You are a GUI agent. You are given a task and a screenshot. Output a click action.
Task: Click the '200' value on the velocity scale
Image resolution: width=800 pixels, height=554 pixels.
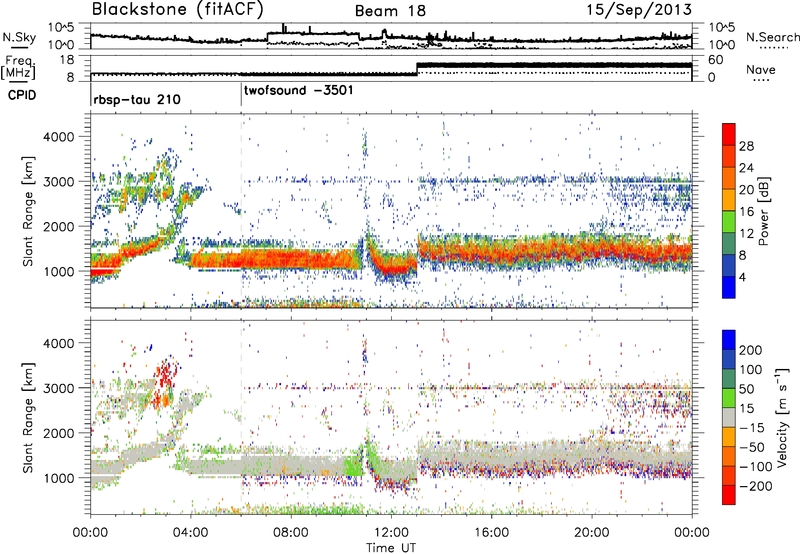(x=751, y=350)
